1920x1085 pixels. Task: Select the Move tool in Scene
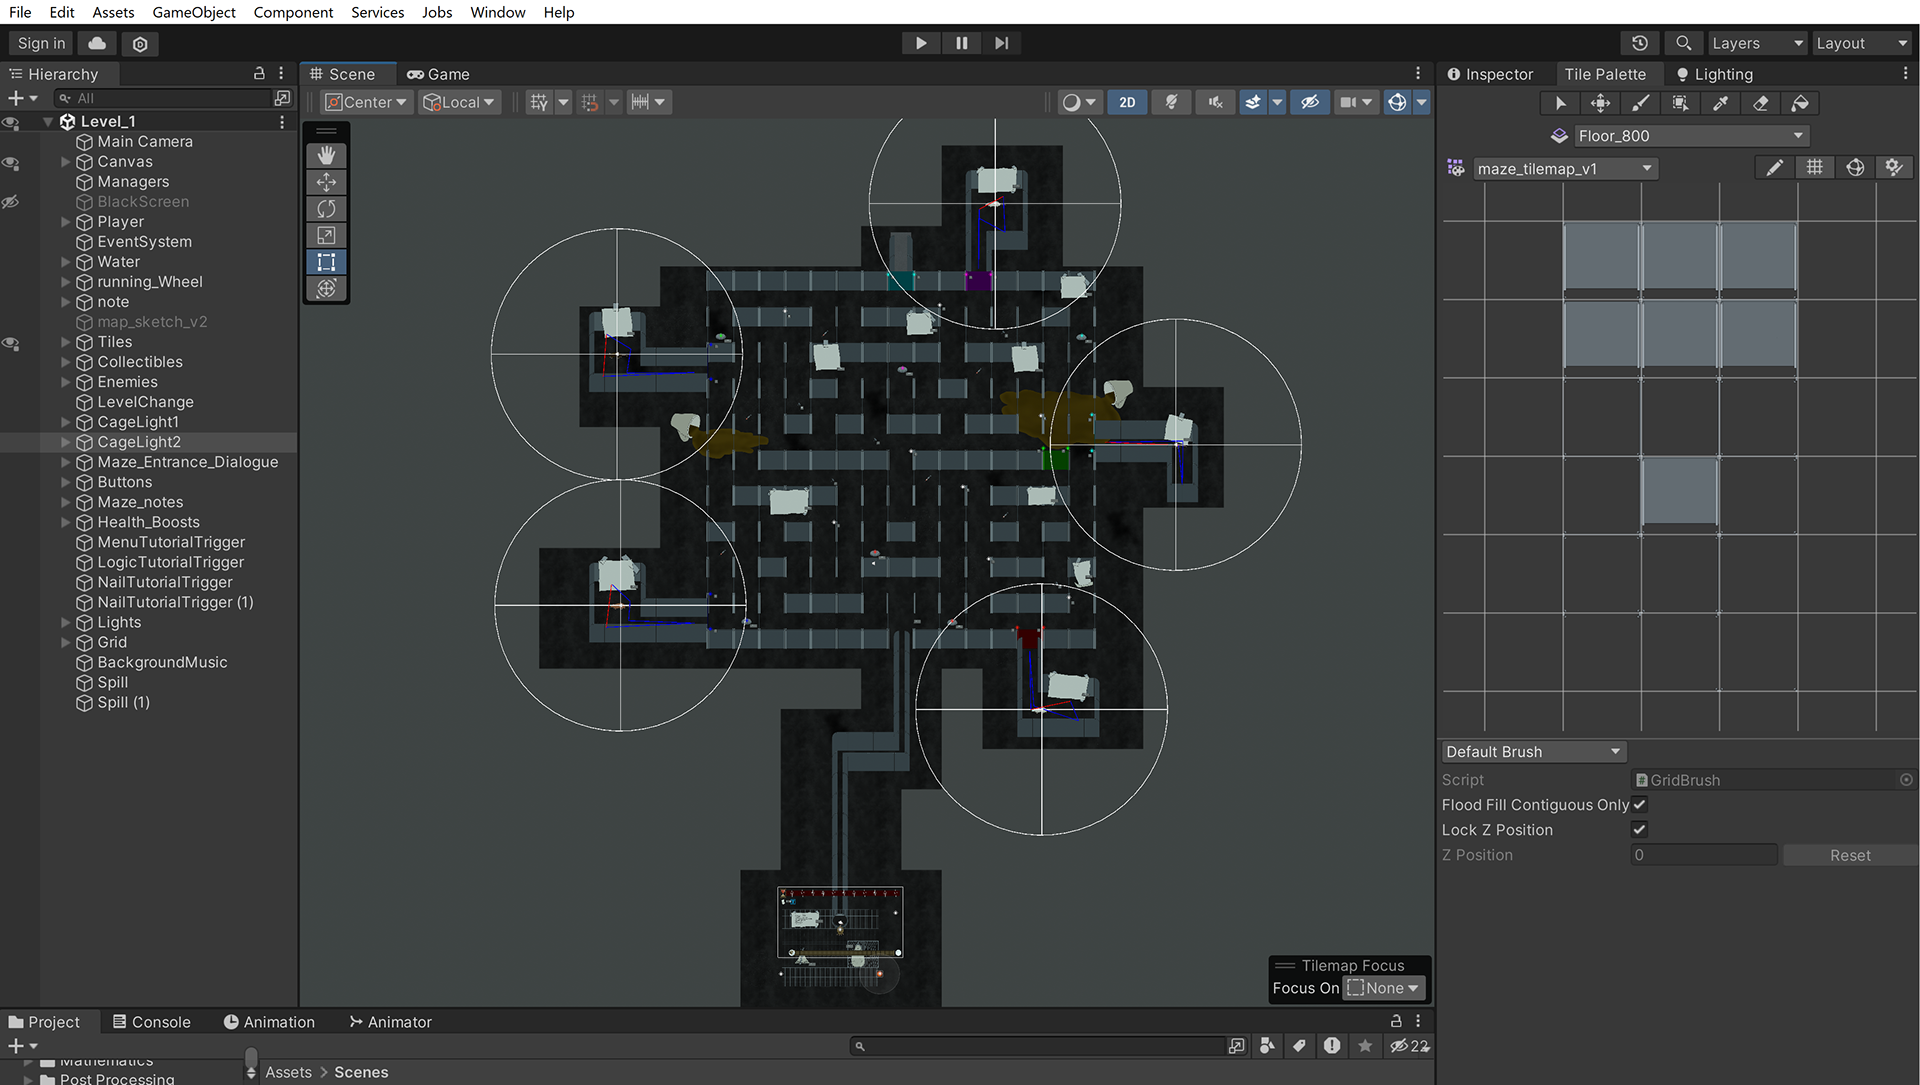[x=326, y=182]
